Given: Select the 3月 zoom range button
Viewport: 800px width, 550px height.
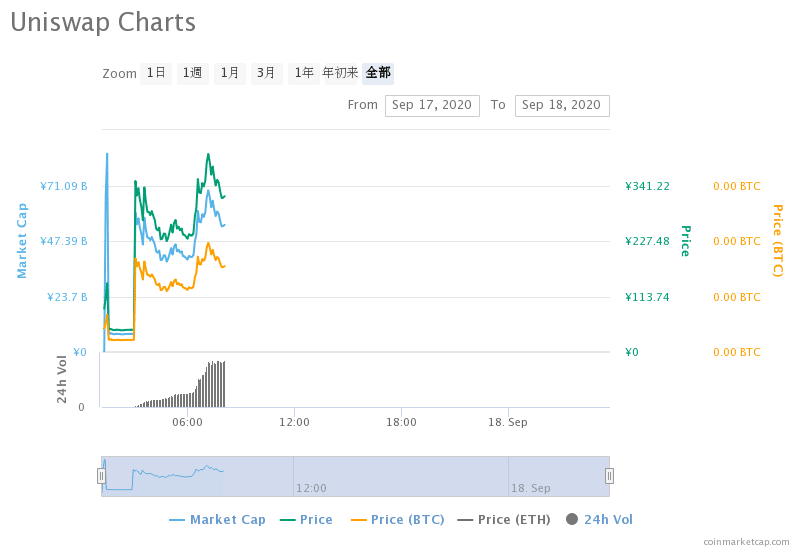Looking at the screenshot, I should [266, 73].
